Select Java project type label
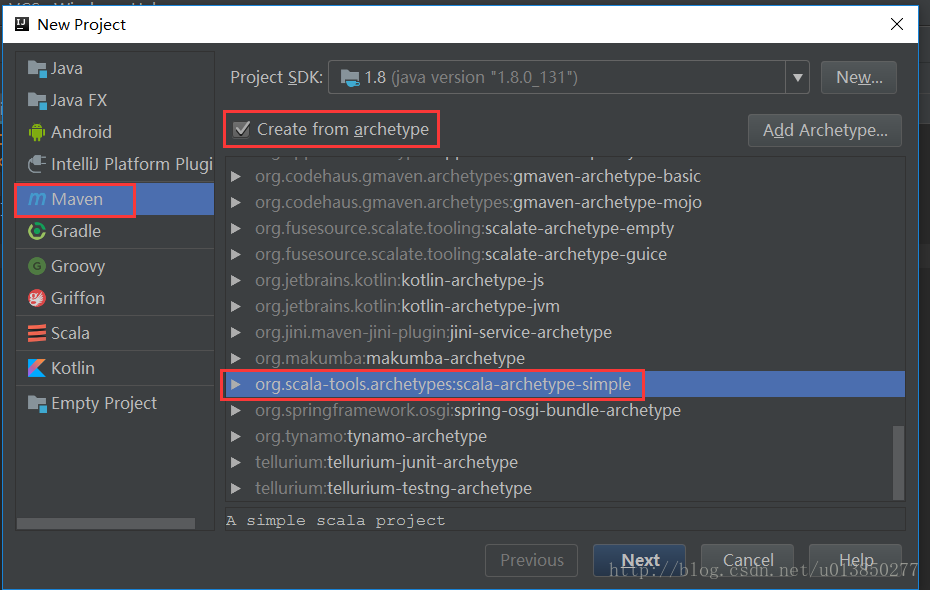930x590 pixels. pyautogui.click(x=66, y=69)
